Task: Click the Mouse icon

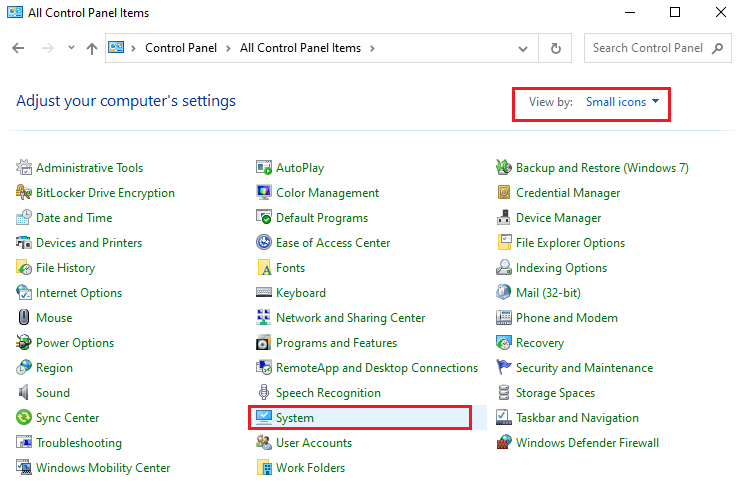Action: coord(24,318)
